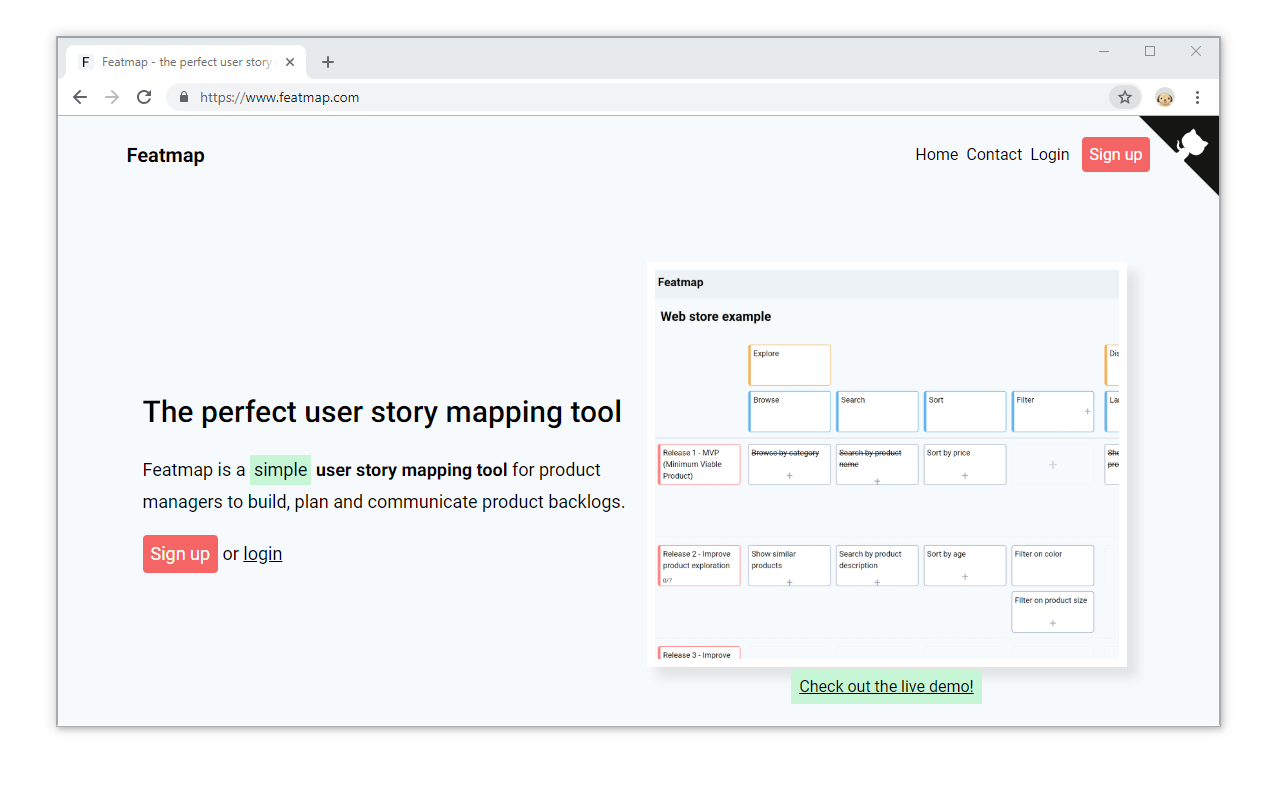
Task: Click the 'Filter' card in the demo image
Action: click(x=1053, y=411)
